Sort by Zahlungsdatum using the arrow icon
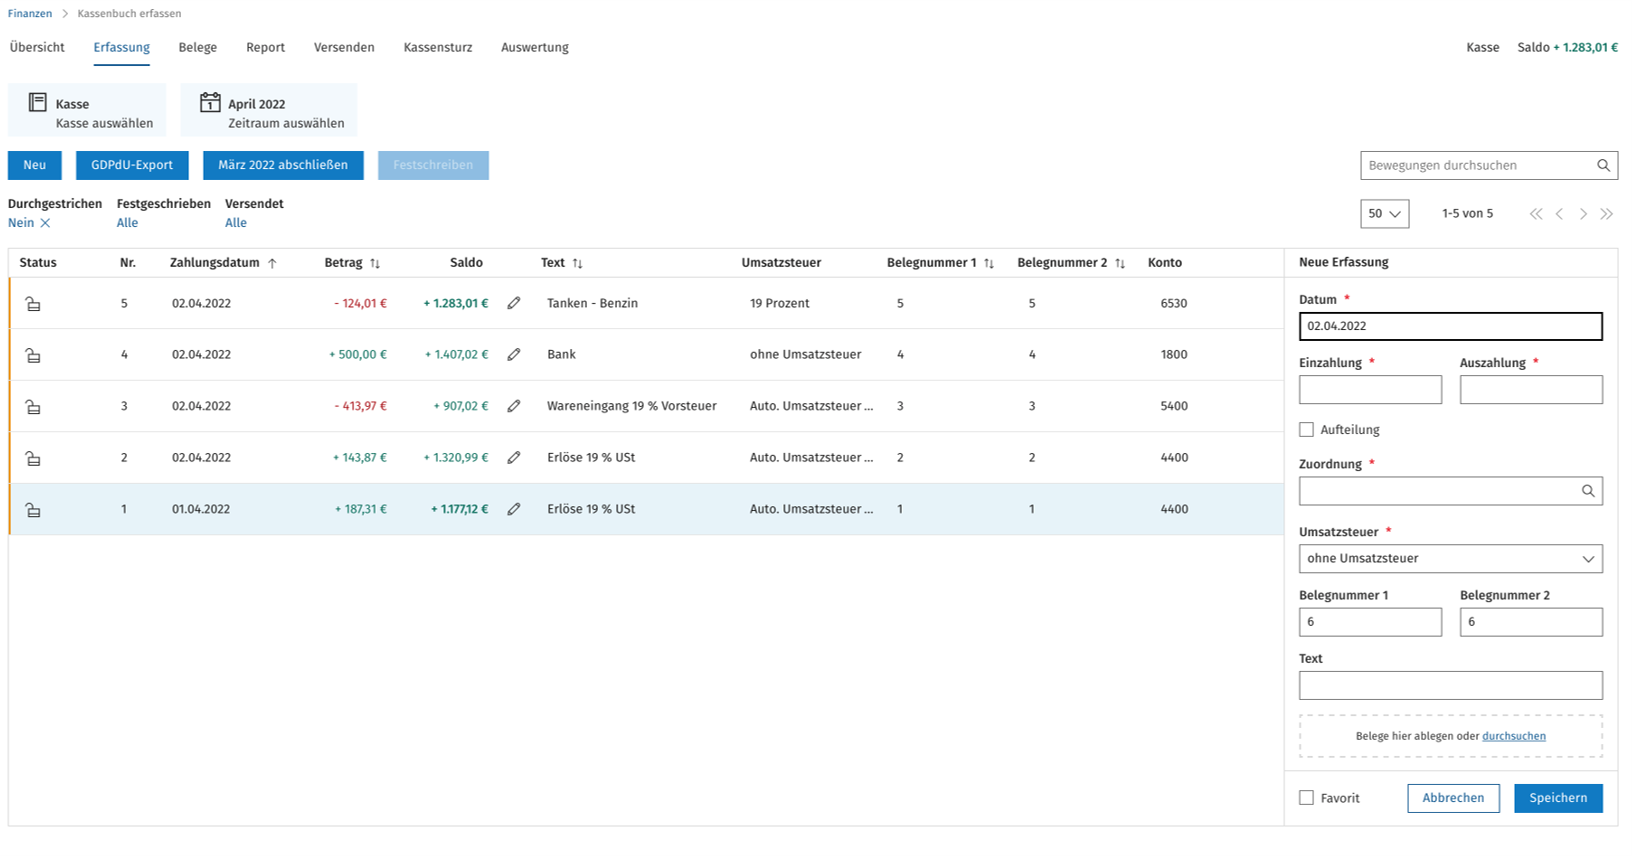Image resolution: width=1632 pixels, height=856 pixels. point(272,263)
